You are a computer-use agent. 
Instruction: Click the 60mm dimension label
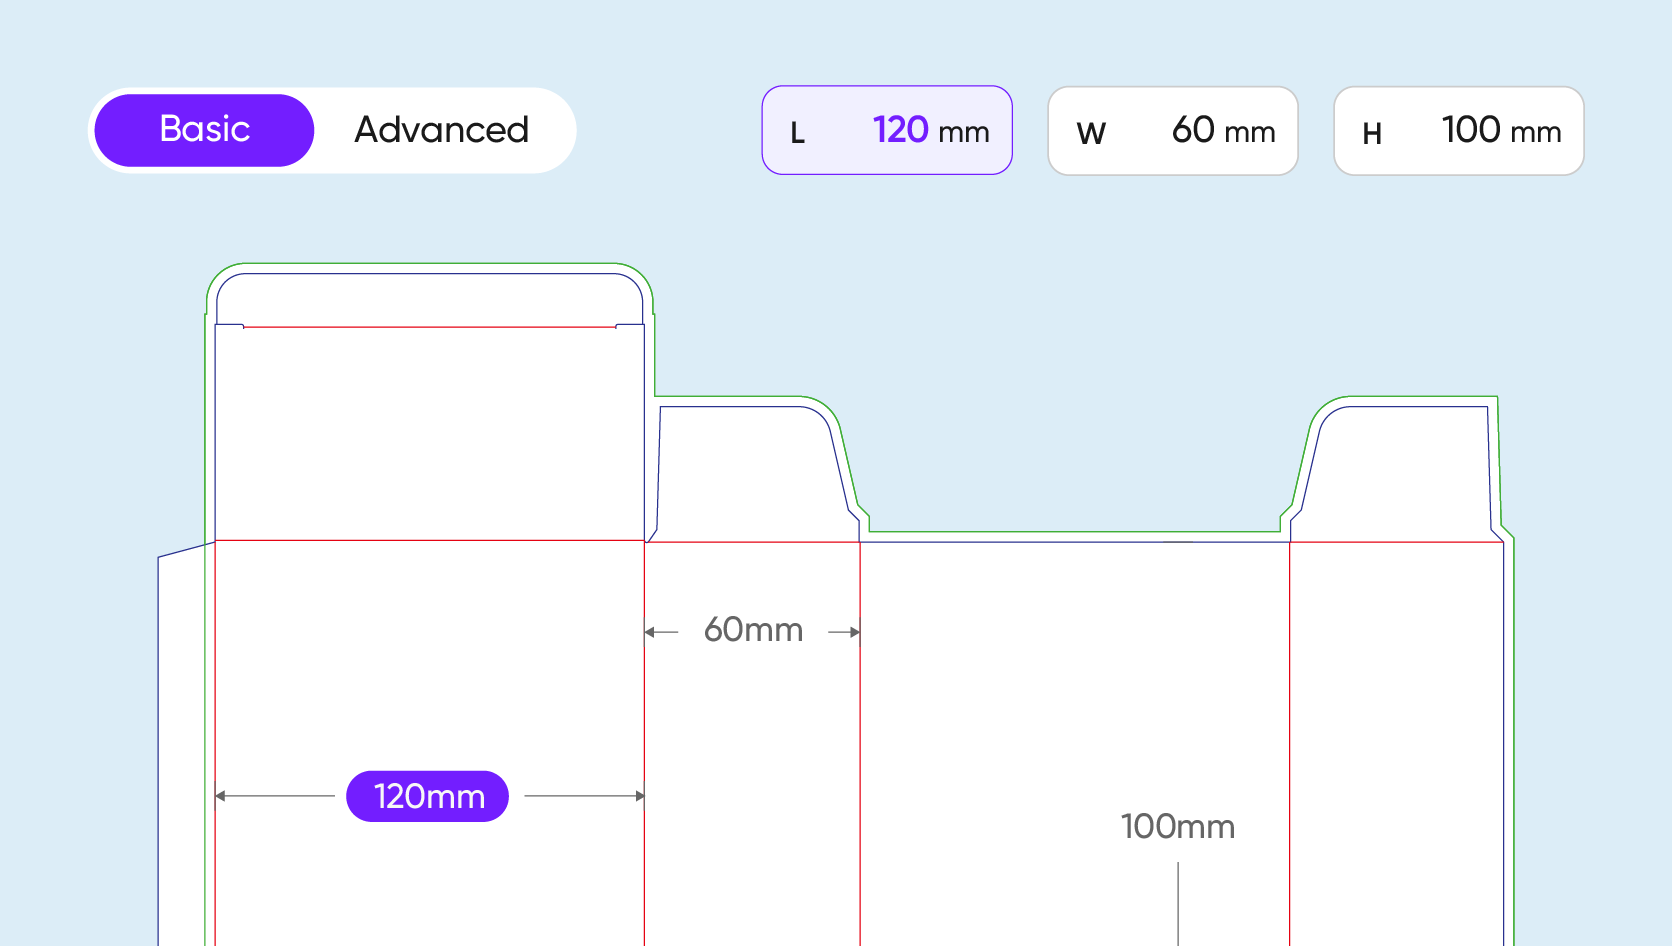click(x=753, y=630)
